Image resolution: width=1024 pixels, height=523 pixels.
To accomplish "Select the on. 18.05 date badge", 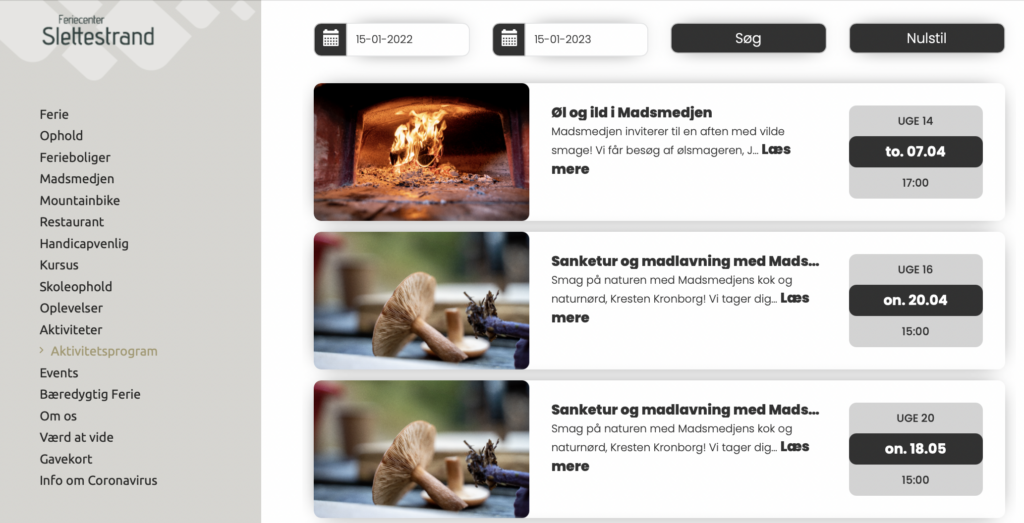I will coord(916,449).
